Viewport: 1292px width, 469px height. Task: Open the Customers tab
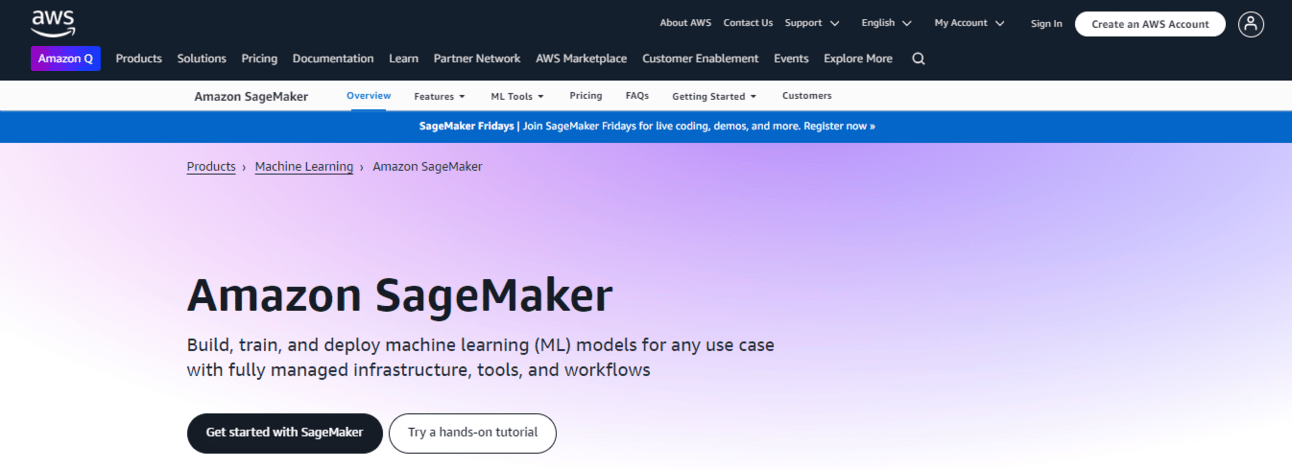[807, 96]
